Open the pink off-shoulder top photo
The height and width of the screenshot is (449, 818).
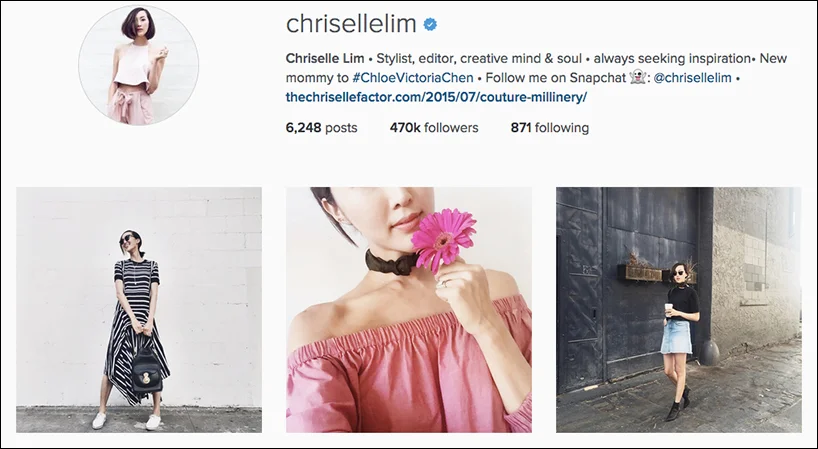tap(409, 310)
